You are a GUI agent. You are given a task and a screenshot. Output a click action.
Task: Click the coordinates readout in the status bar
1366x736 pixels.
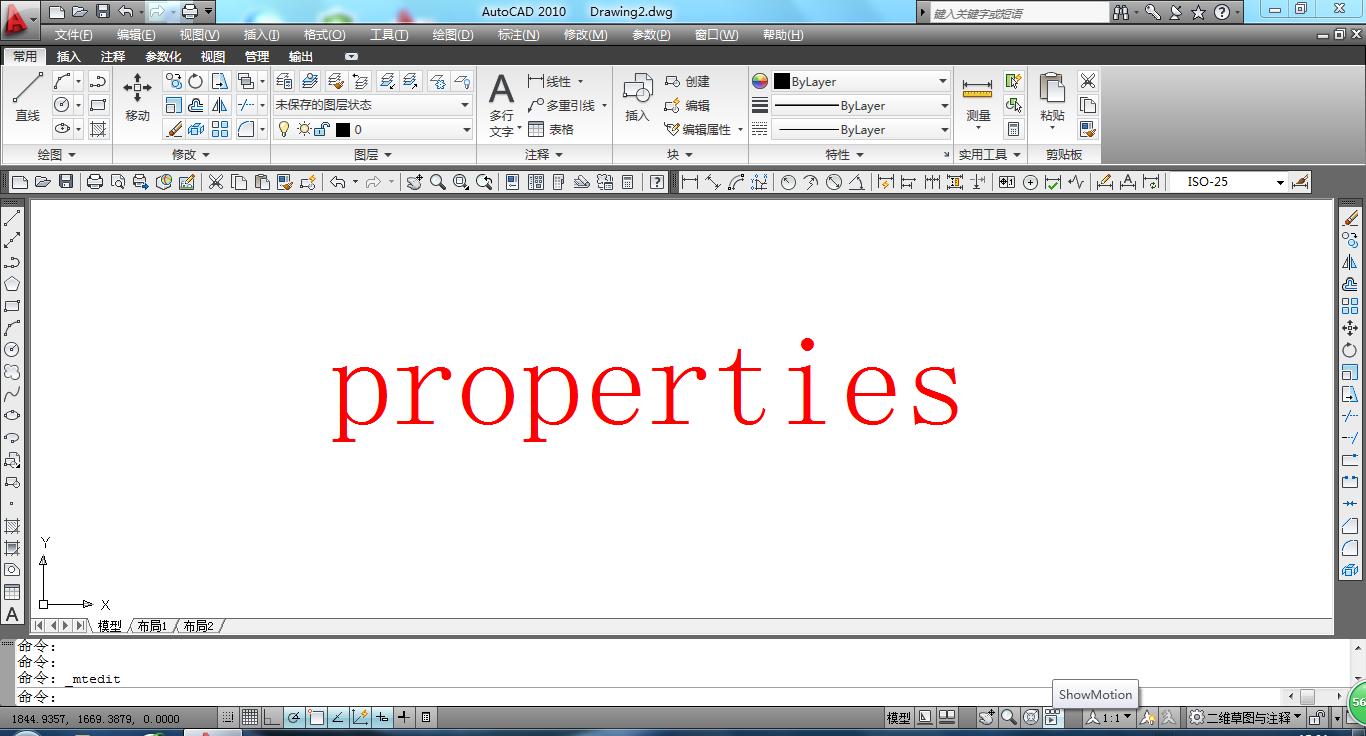coord(96,718)
